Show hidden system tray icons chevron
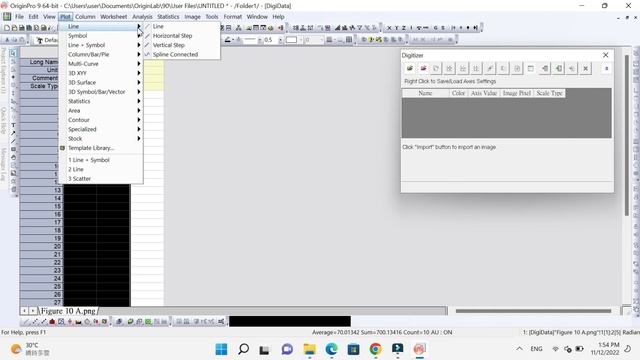The image size is (640, 360). 519,349
